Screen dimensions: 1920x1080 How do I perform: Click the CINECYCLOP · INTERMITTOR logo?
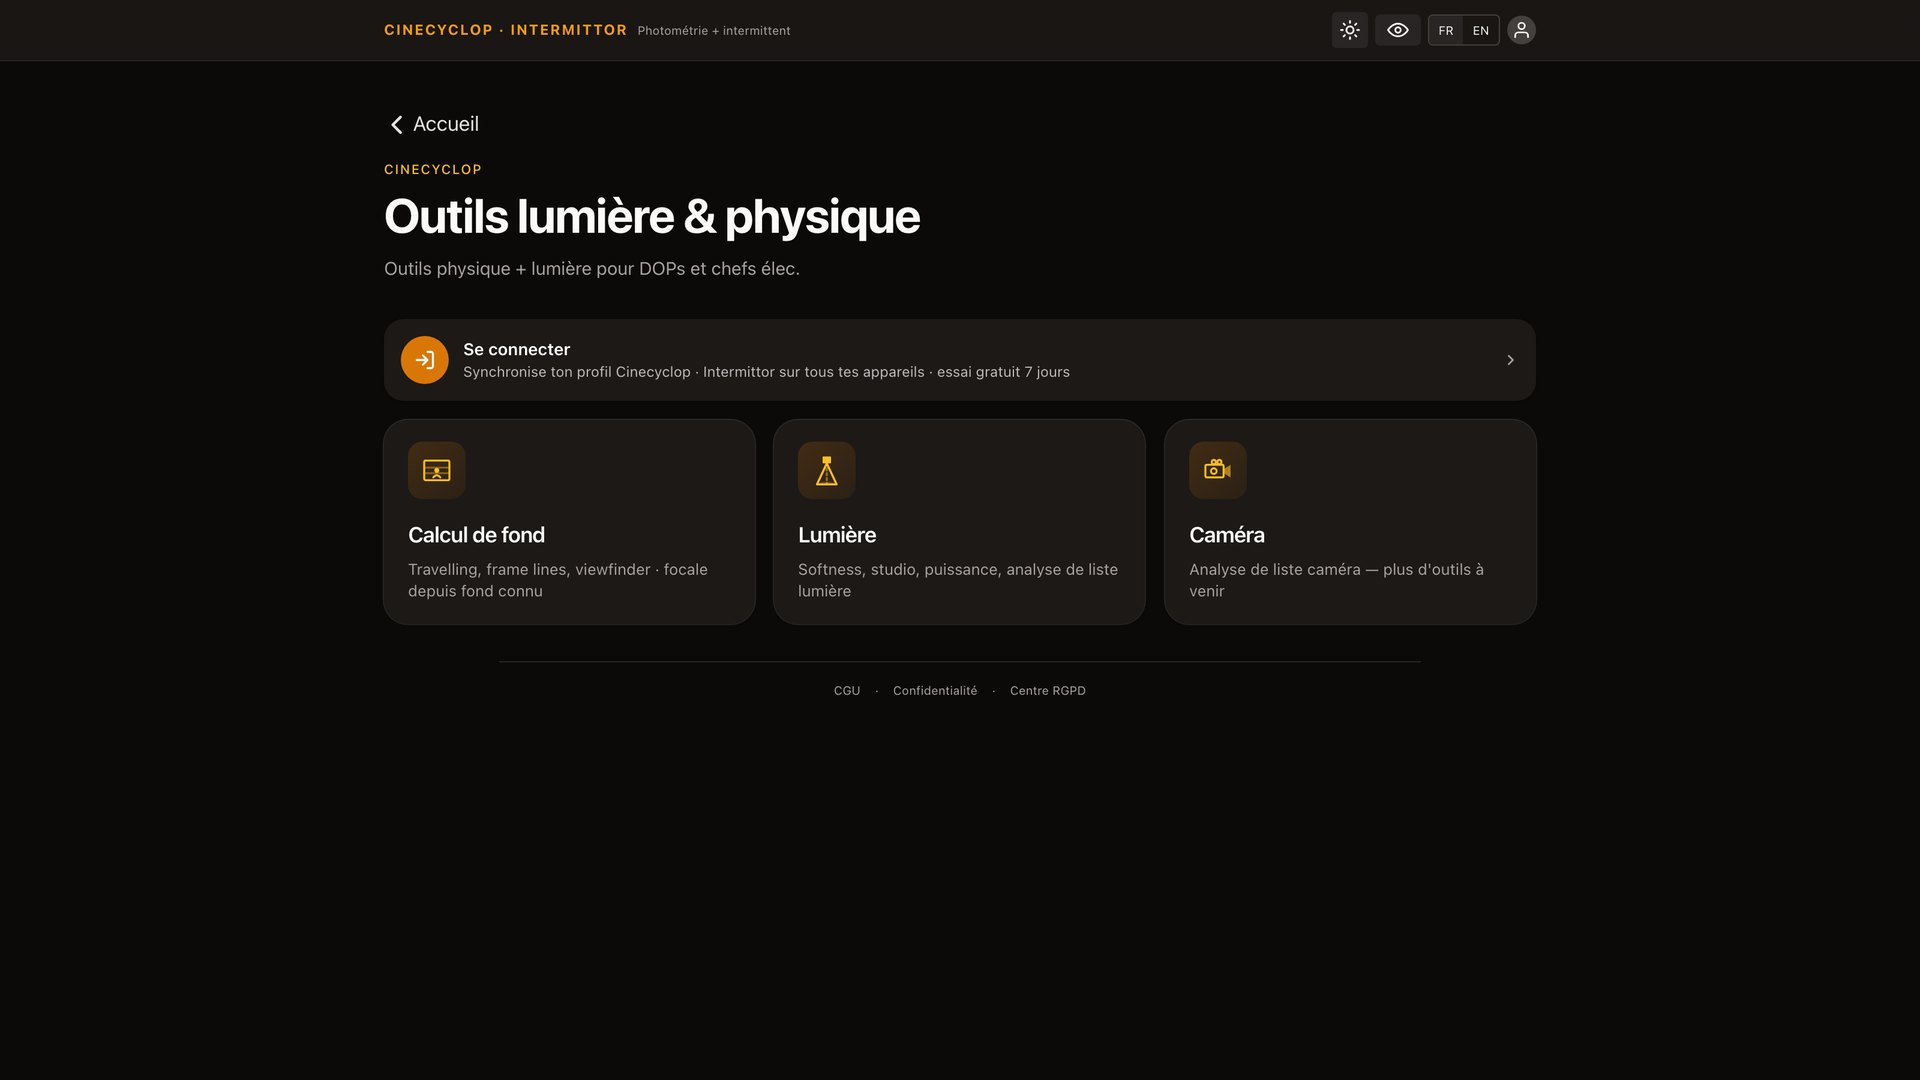click(x=505, y=30)
